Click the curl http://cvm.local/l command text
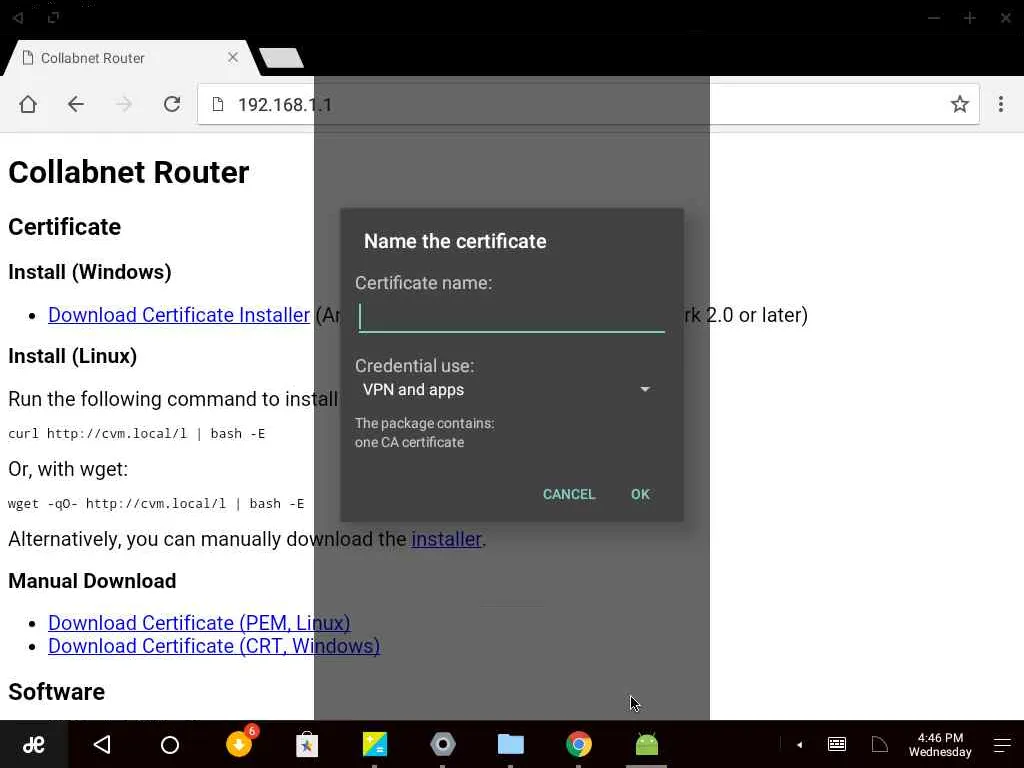This screenshot has width=1024, height=768. 136,434
